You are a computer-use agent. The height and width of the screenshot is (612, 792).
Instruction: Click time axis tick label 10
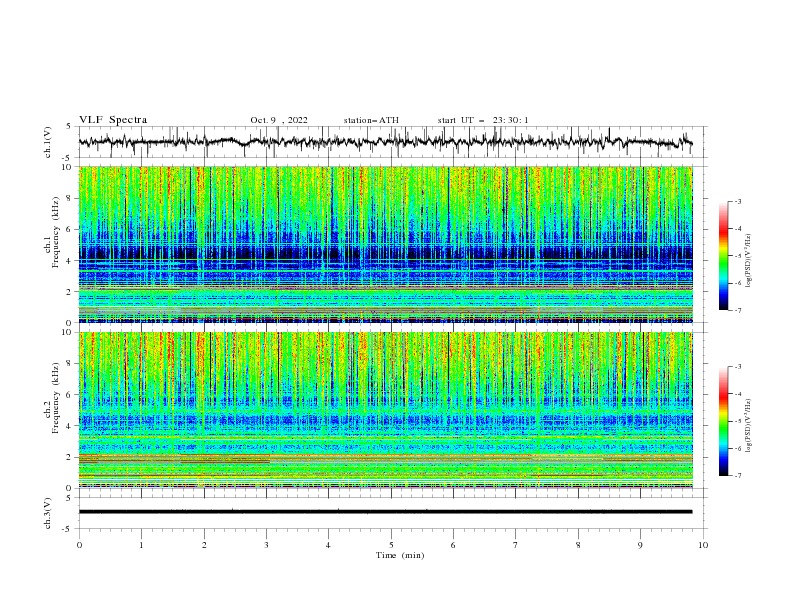(703, 545)
